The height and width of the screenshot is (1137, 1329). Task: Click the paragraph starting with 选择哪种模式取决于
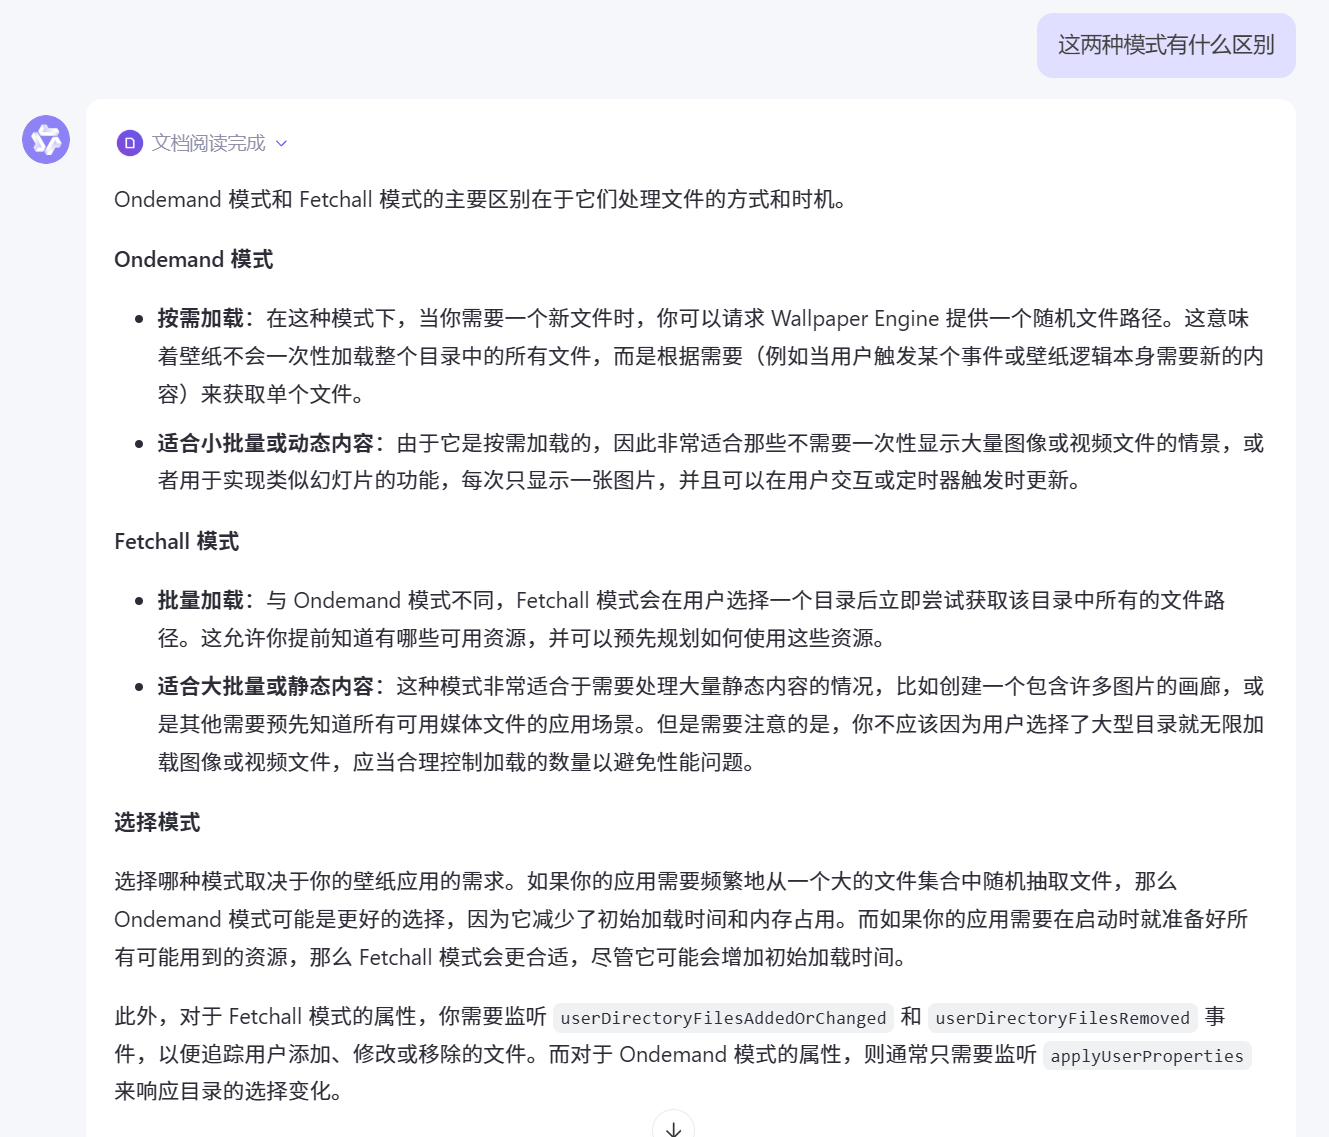point(680,919)
